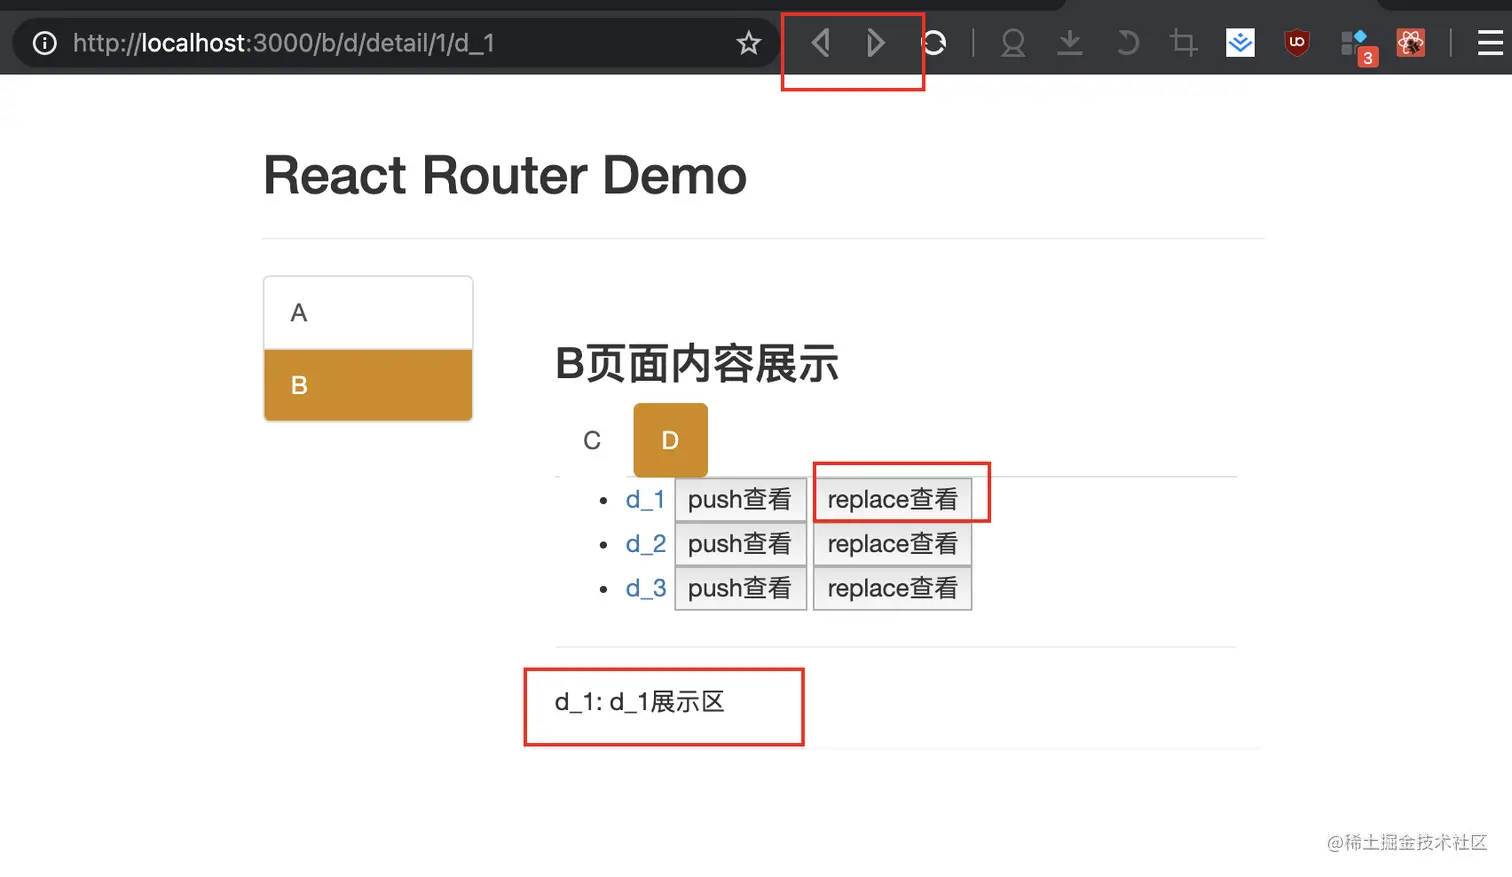Open the extension showing badge 3
Image resolution: width=1512 pixels, height=877 pixels.
(x=1357, y=46)
